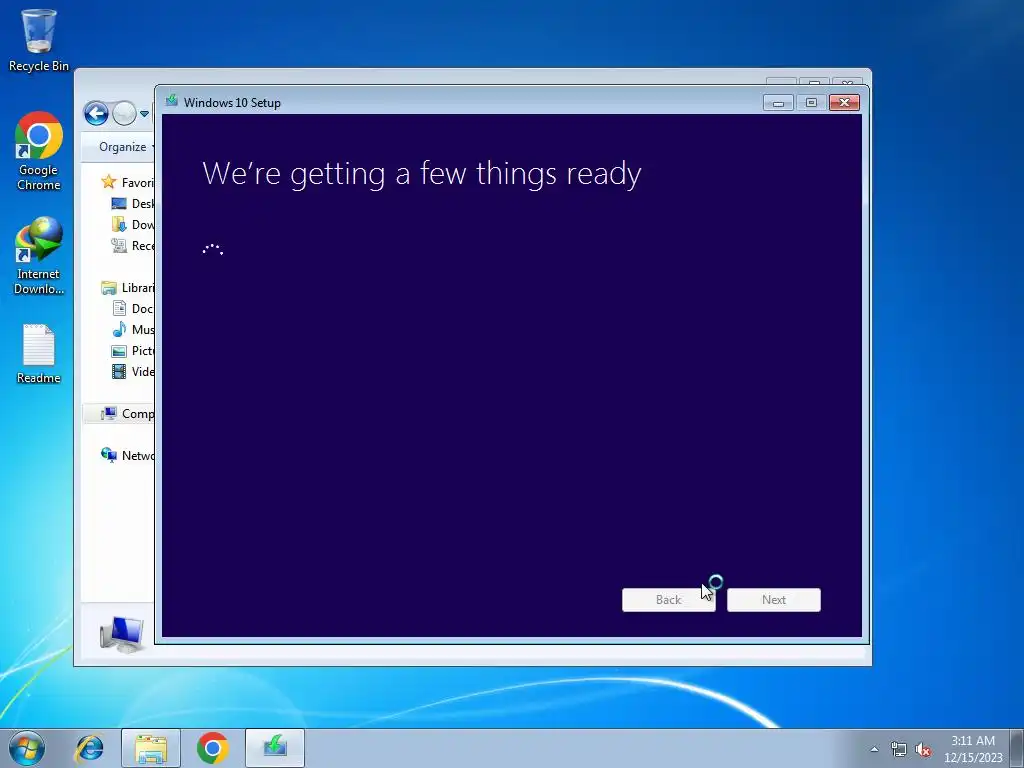Go back in the Explorer window
1024x768 pixels.
pyautogui.click(x=96, y=114)
